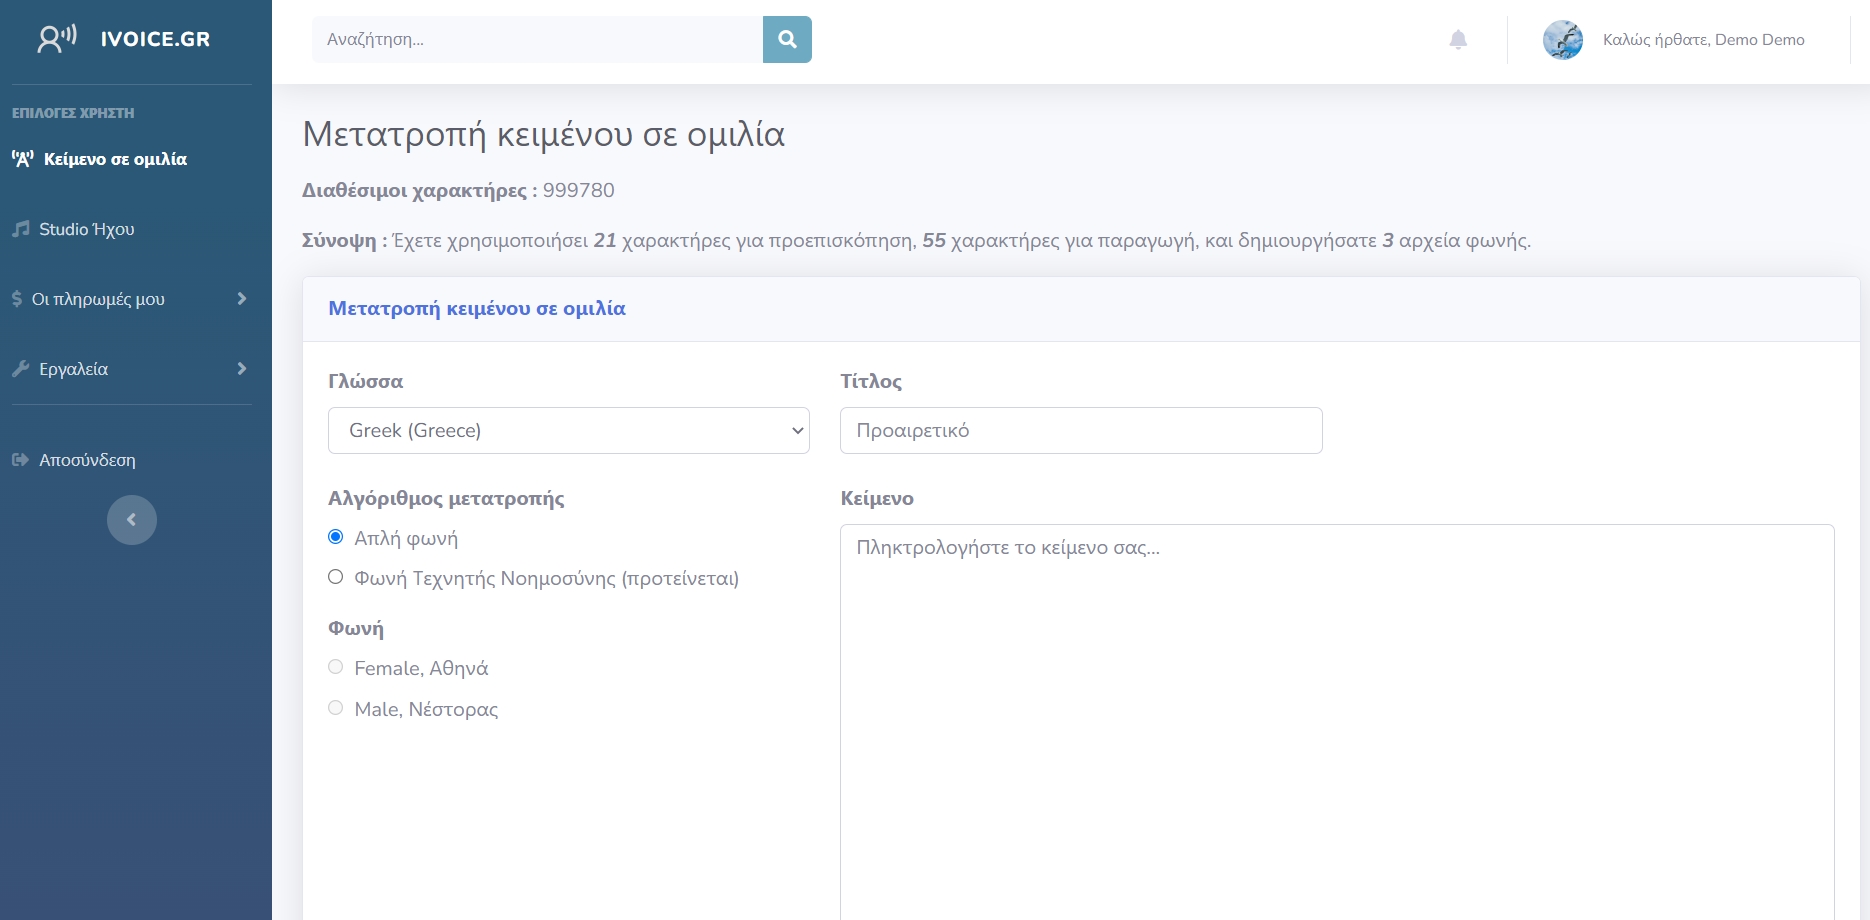
Task: Click the logout icon beside Αποσύνδεση
Action: click(x=21, y=460)
